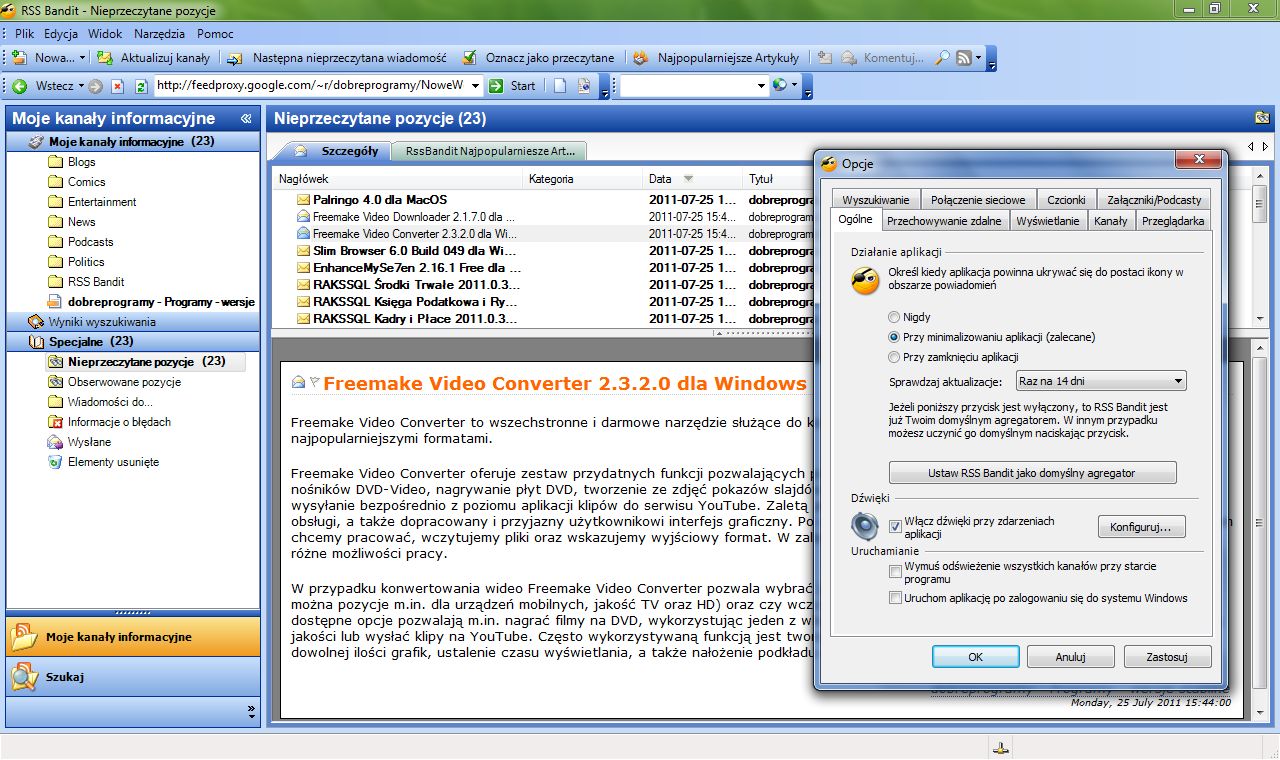Click the green Wstecz back arrow icon

click(19, 86)
